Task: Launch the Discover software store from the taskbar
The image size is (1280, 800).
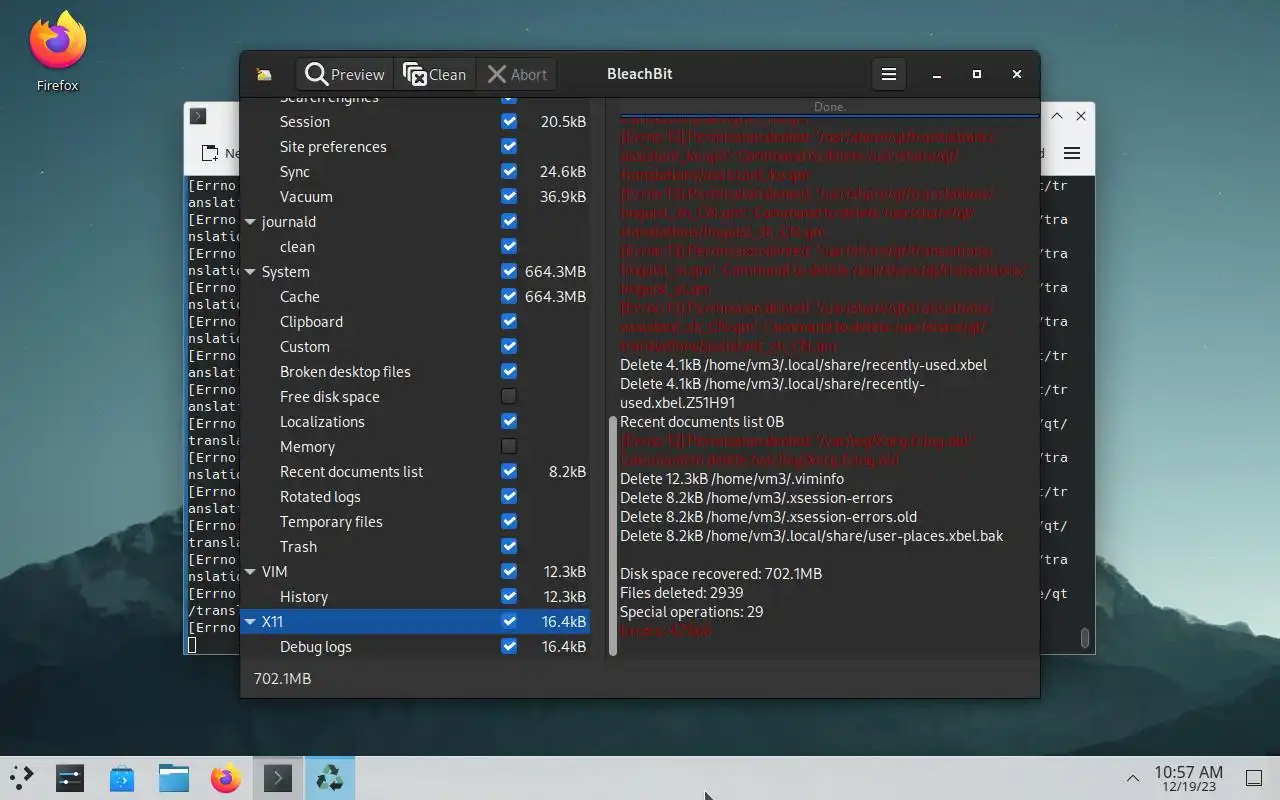Action: click(x=122, y=778)
